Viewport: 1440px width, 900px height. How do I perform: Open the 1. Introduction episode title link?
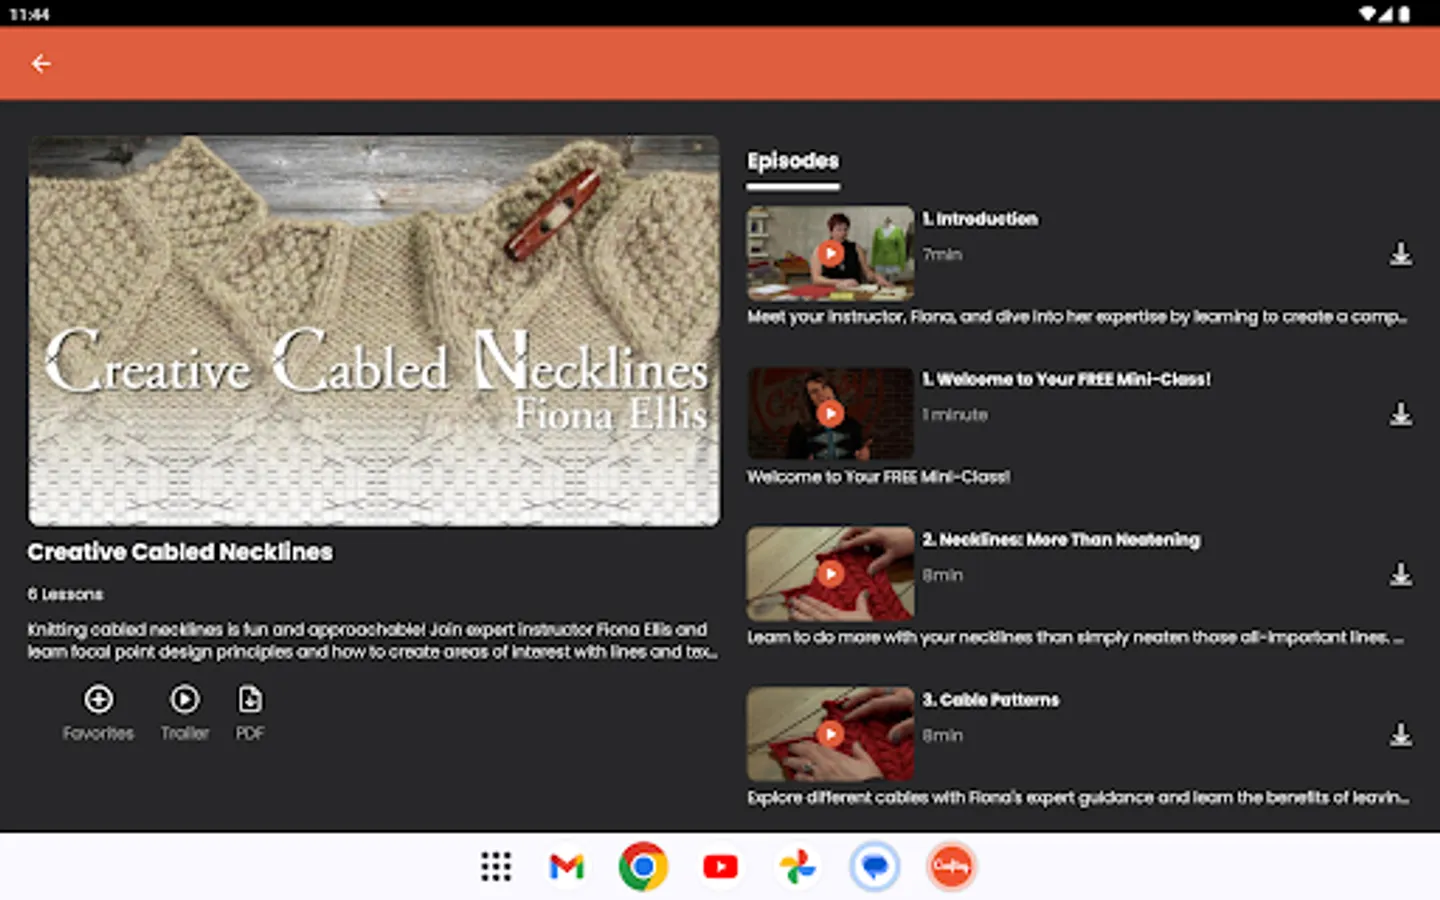(981, 219)
